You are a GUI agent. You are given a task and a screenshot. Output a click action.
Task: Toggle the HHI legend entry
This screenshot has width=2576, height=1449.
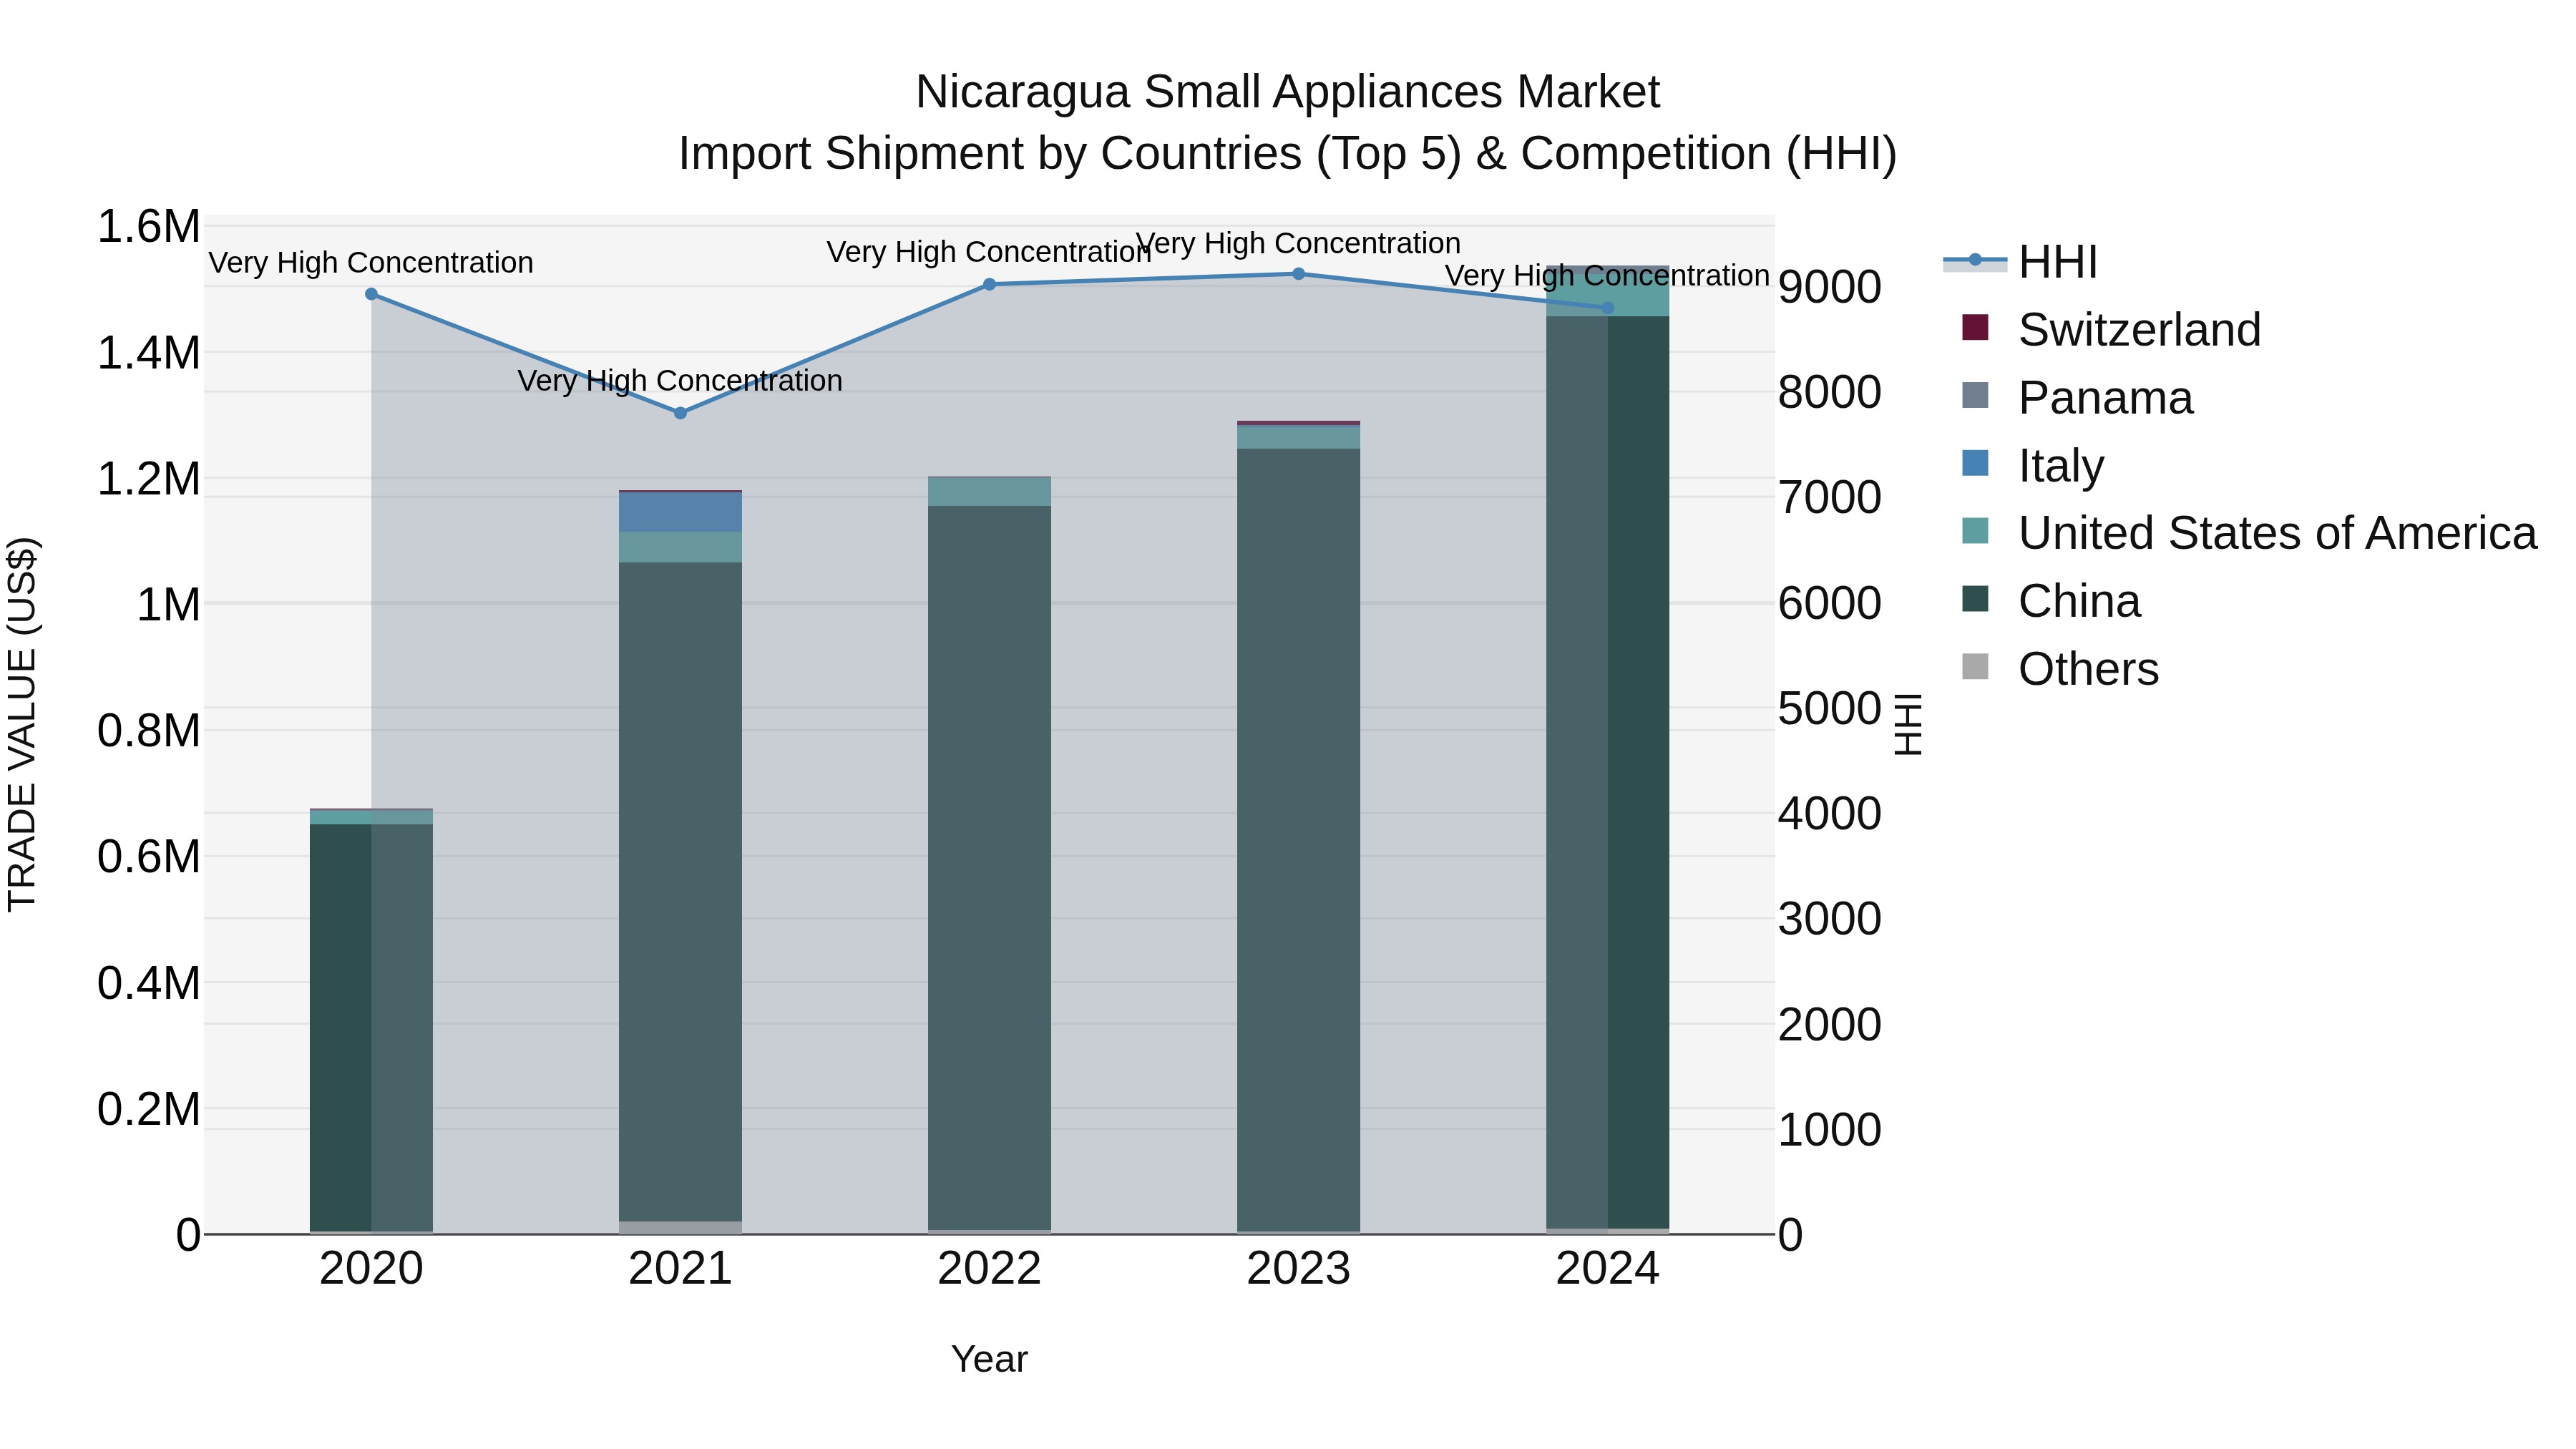pos(2020,262)
